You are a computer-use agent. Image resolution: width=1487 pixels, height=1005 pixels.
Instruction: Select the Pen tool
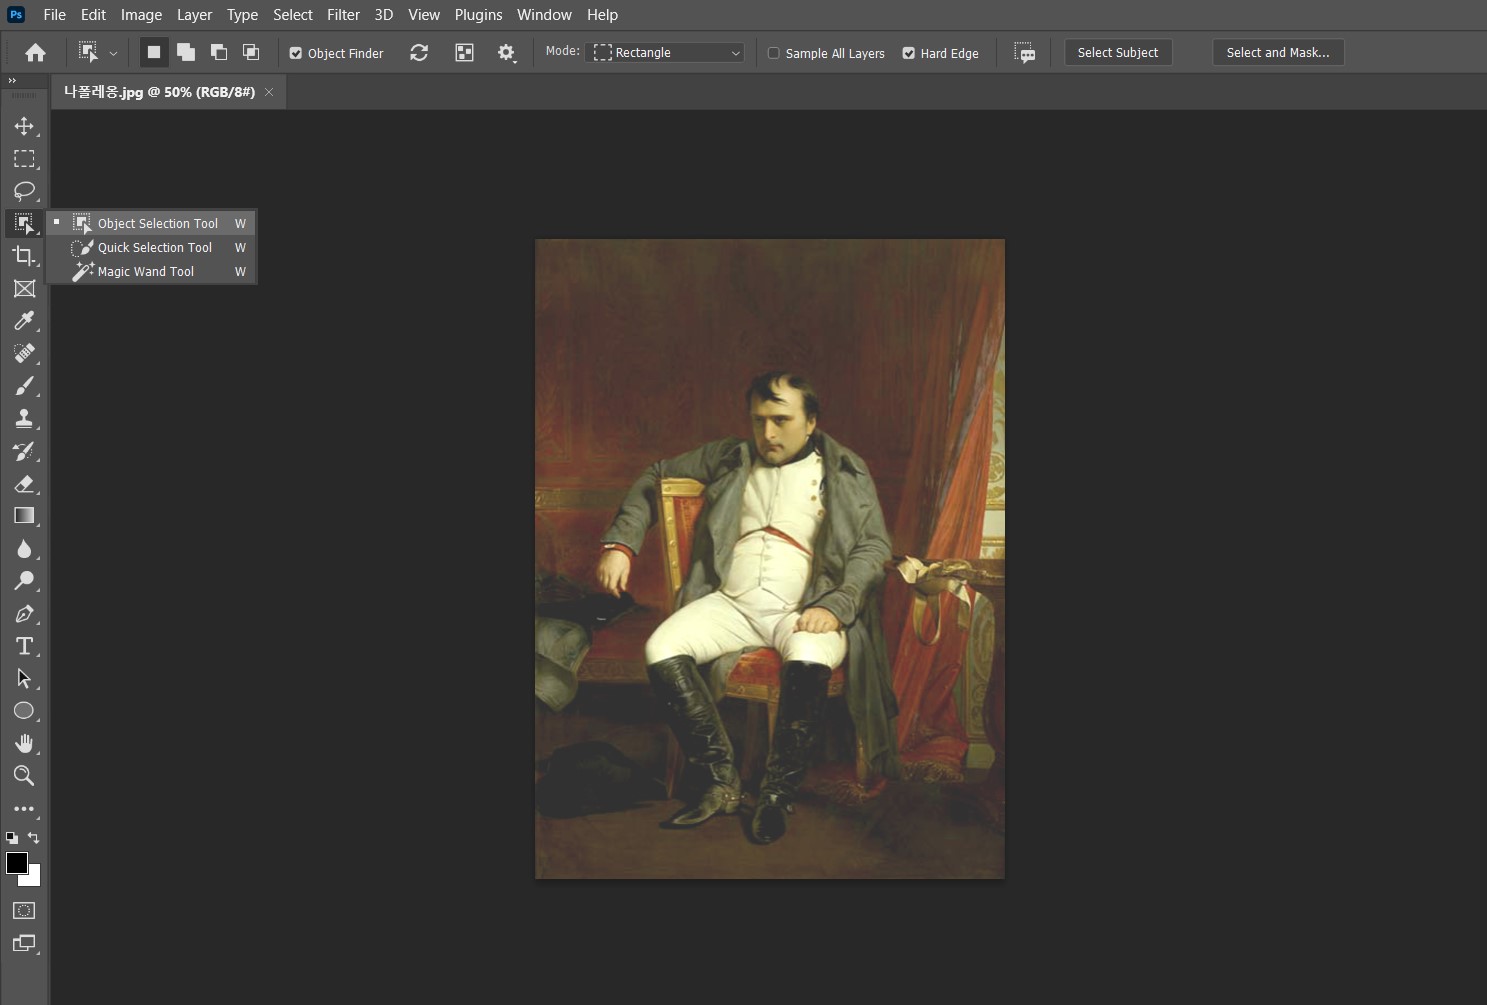[x=24, y=614]
